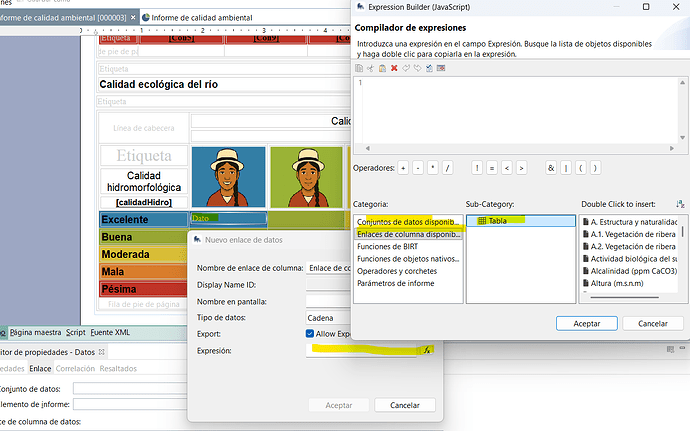Insert the ampersand operator
Image resolution: width=690 pixels, height=431 pixels.
pos(550,168)
